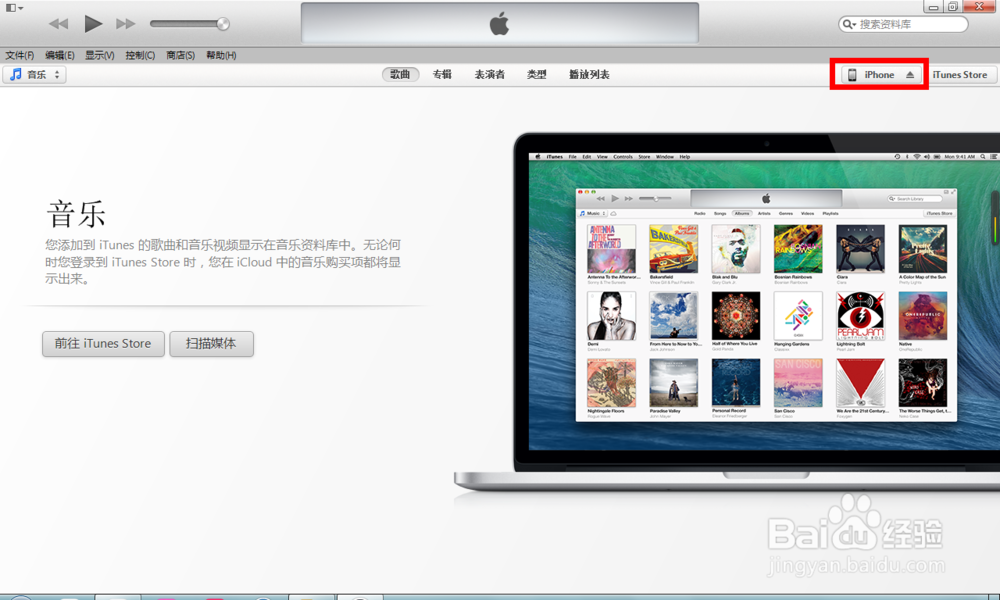The image size is (1000, 600).
Task: Click the Bakersfield album cover thumbnail
Action: point(673,249)
